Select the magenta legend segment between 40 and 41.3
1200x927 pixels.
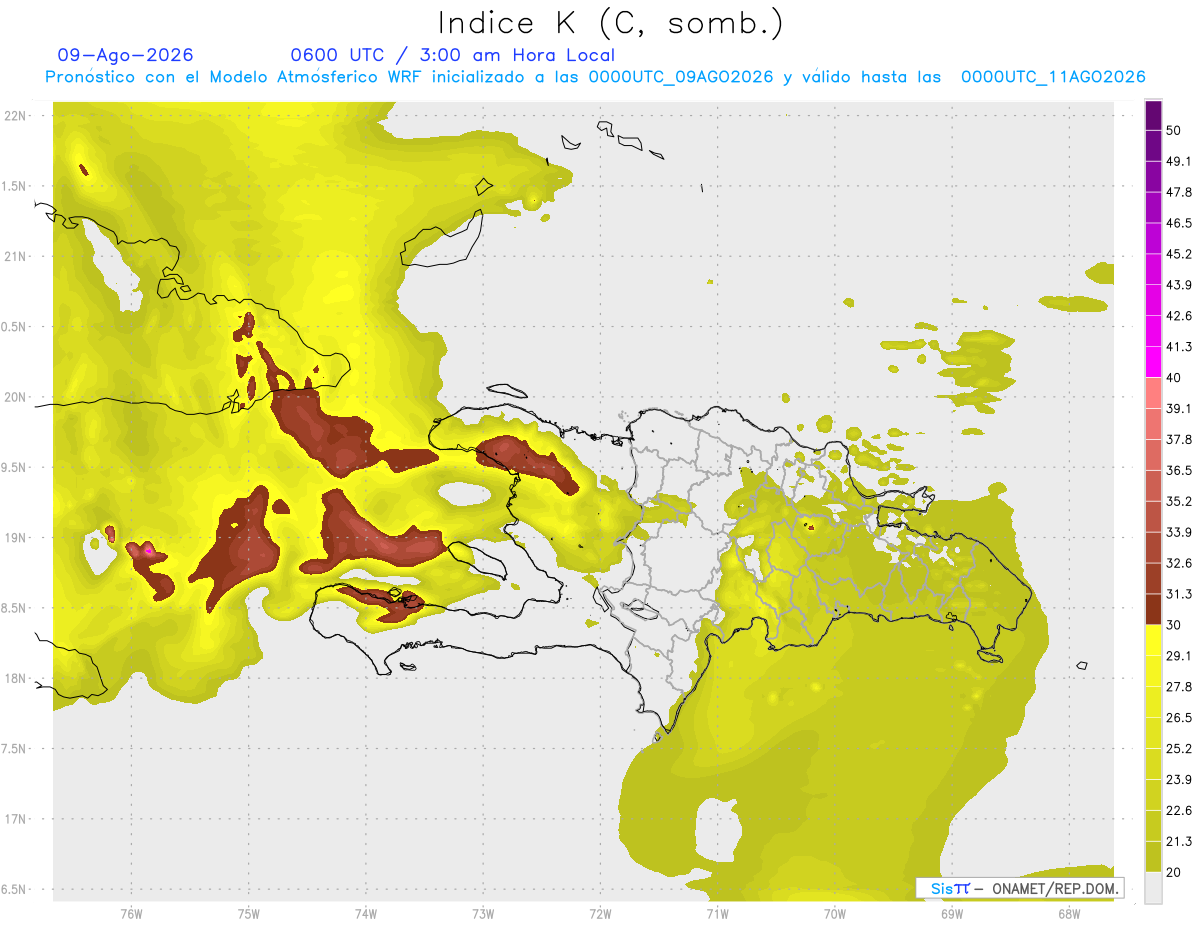click(x=1153, y=362)
